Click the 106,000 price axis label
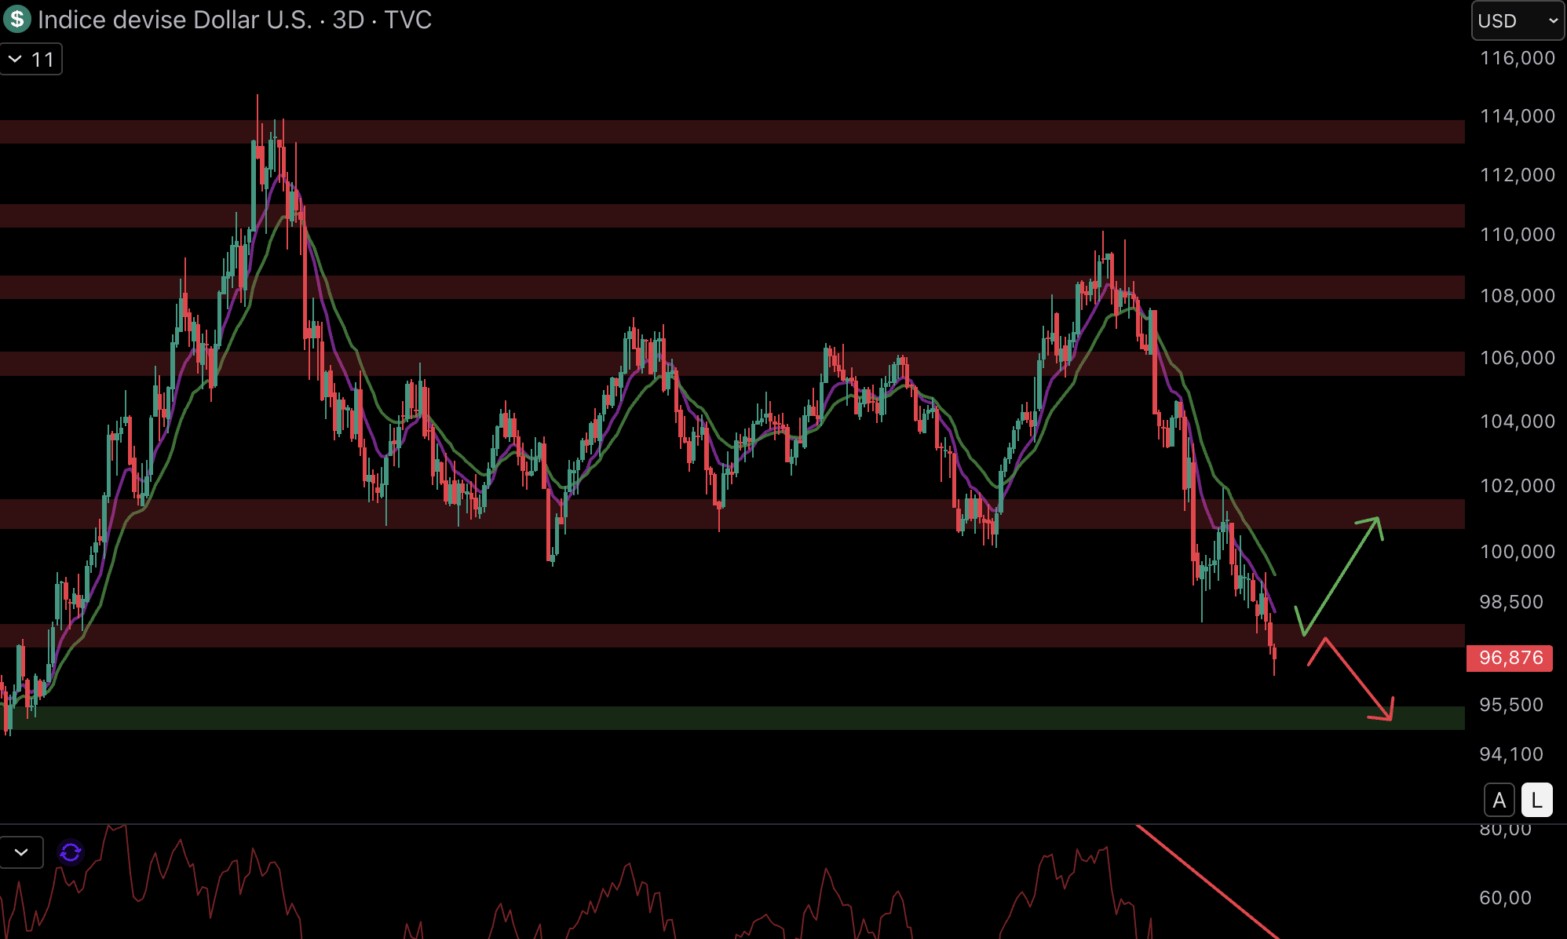The image size is (1567, 939). (1517, 358)
